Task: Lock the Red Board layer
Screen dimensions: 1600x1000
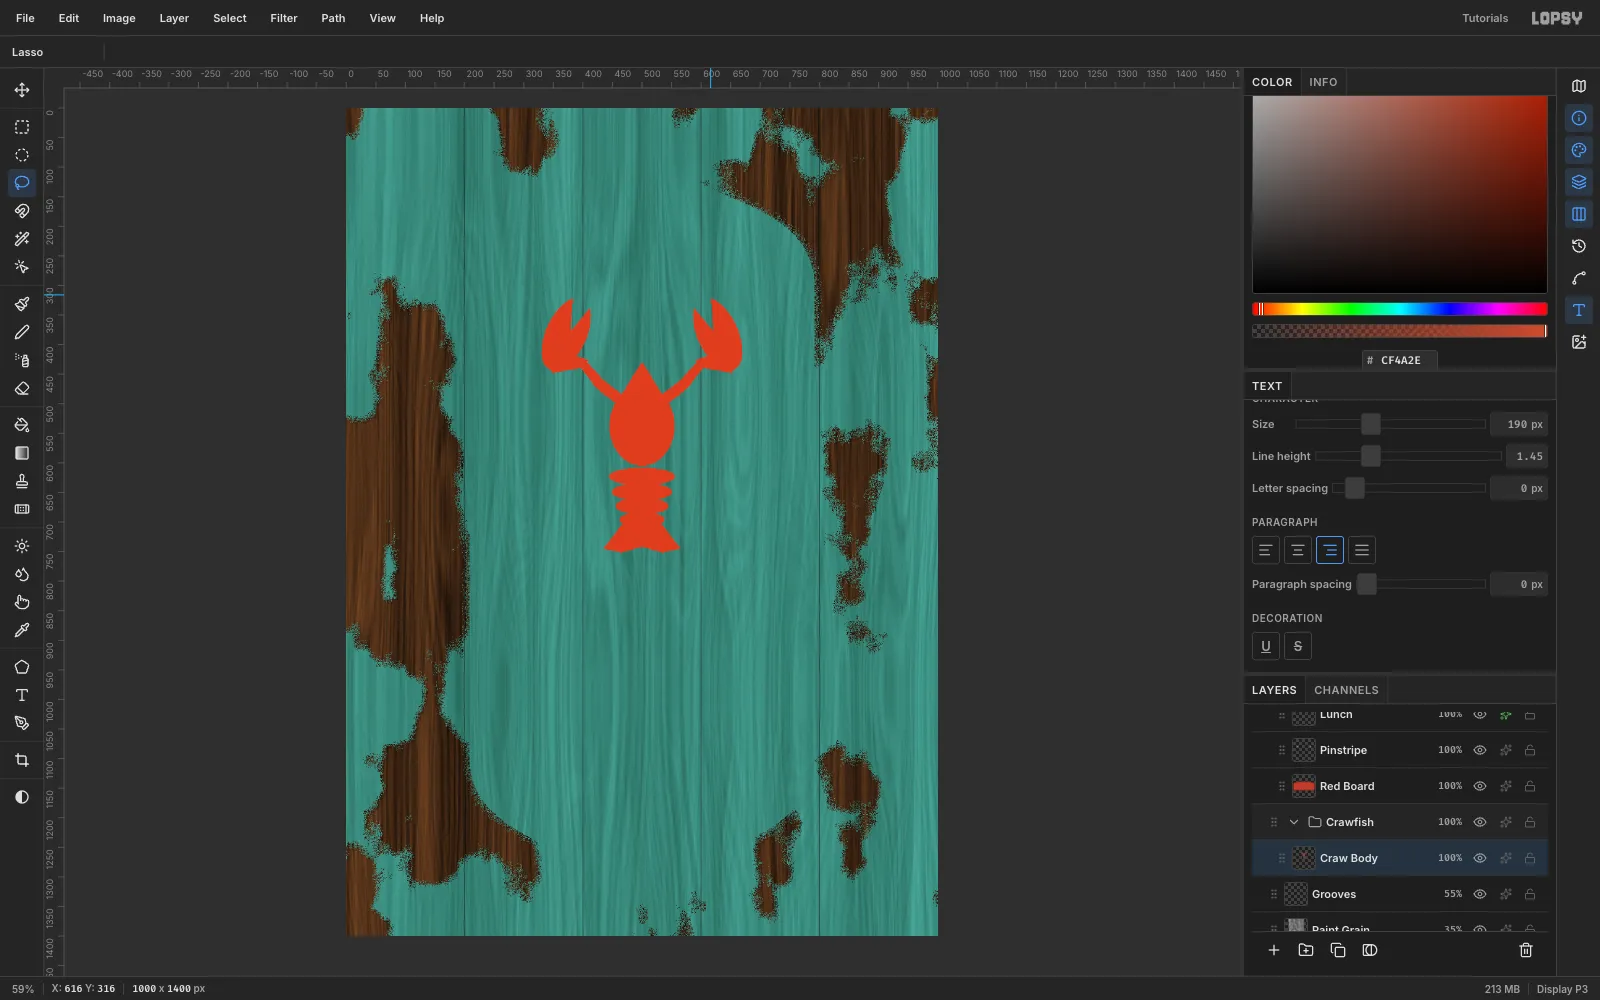Action: click(x=1530, y=786)
